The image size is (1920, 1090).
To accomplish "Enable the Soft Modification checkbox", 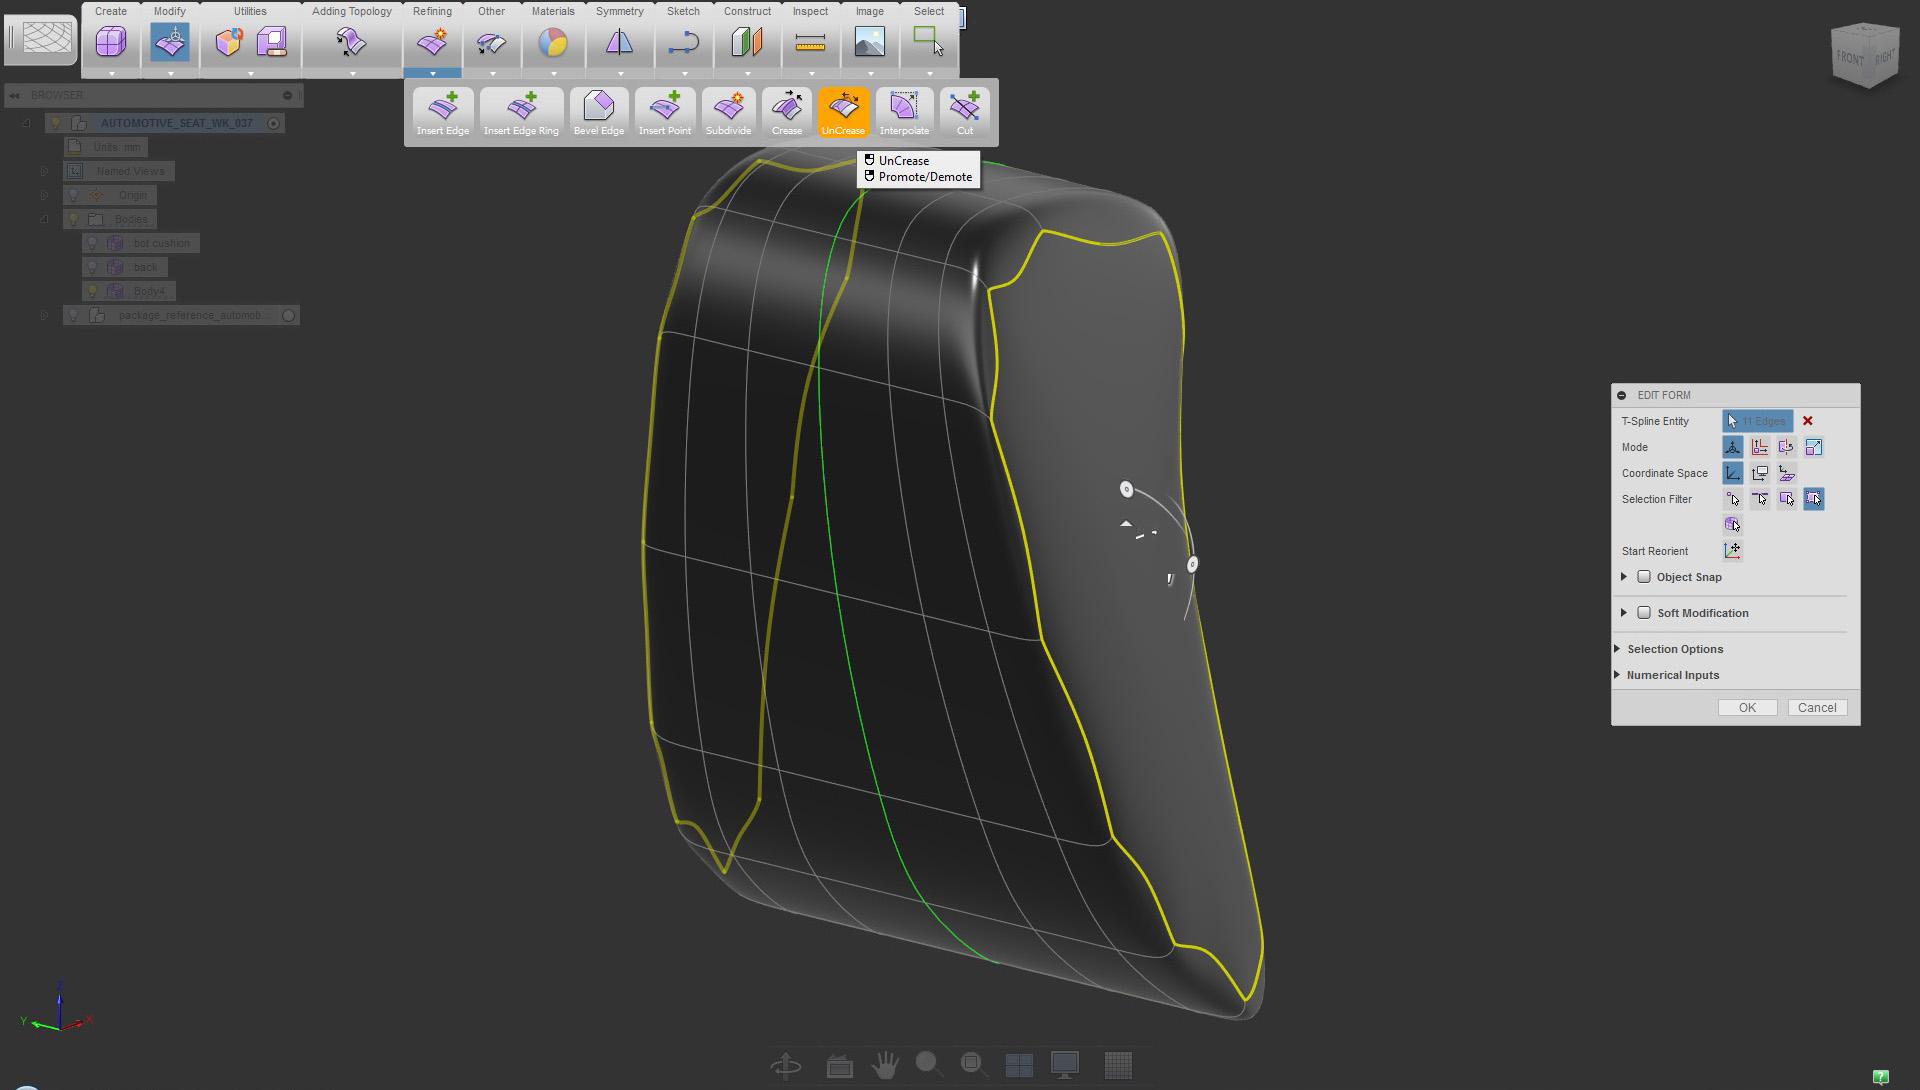I will tap(1644, 613).
